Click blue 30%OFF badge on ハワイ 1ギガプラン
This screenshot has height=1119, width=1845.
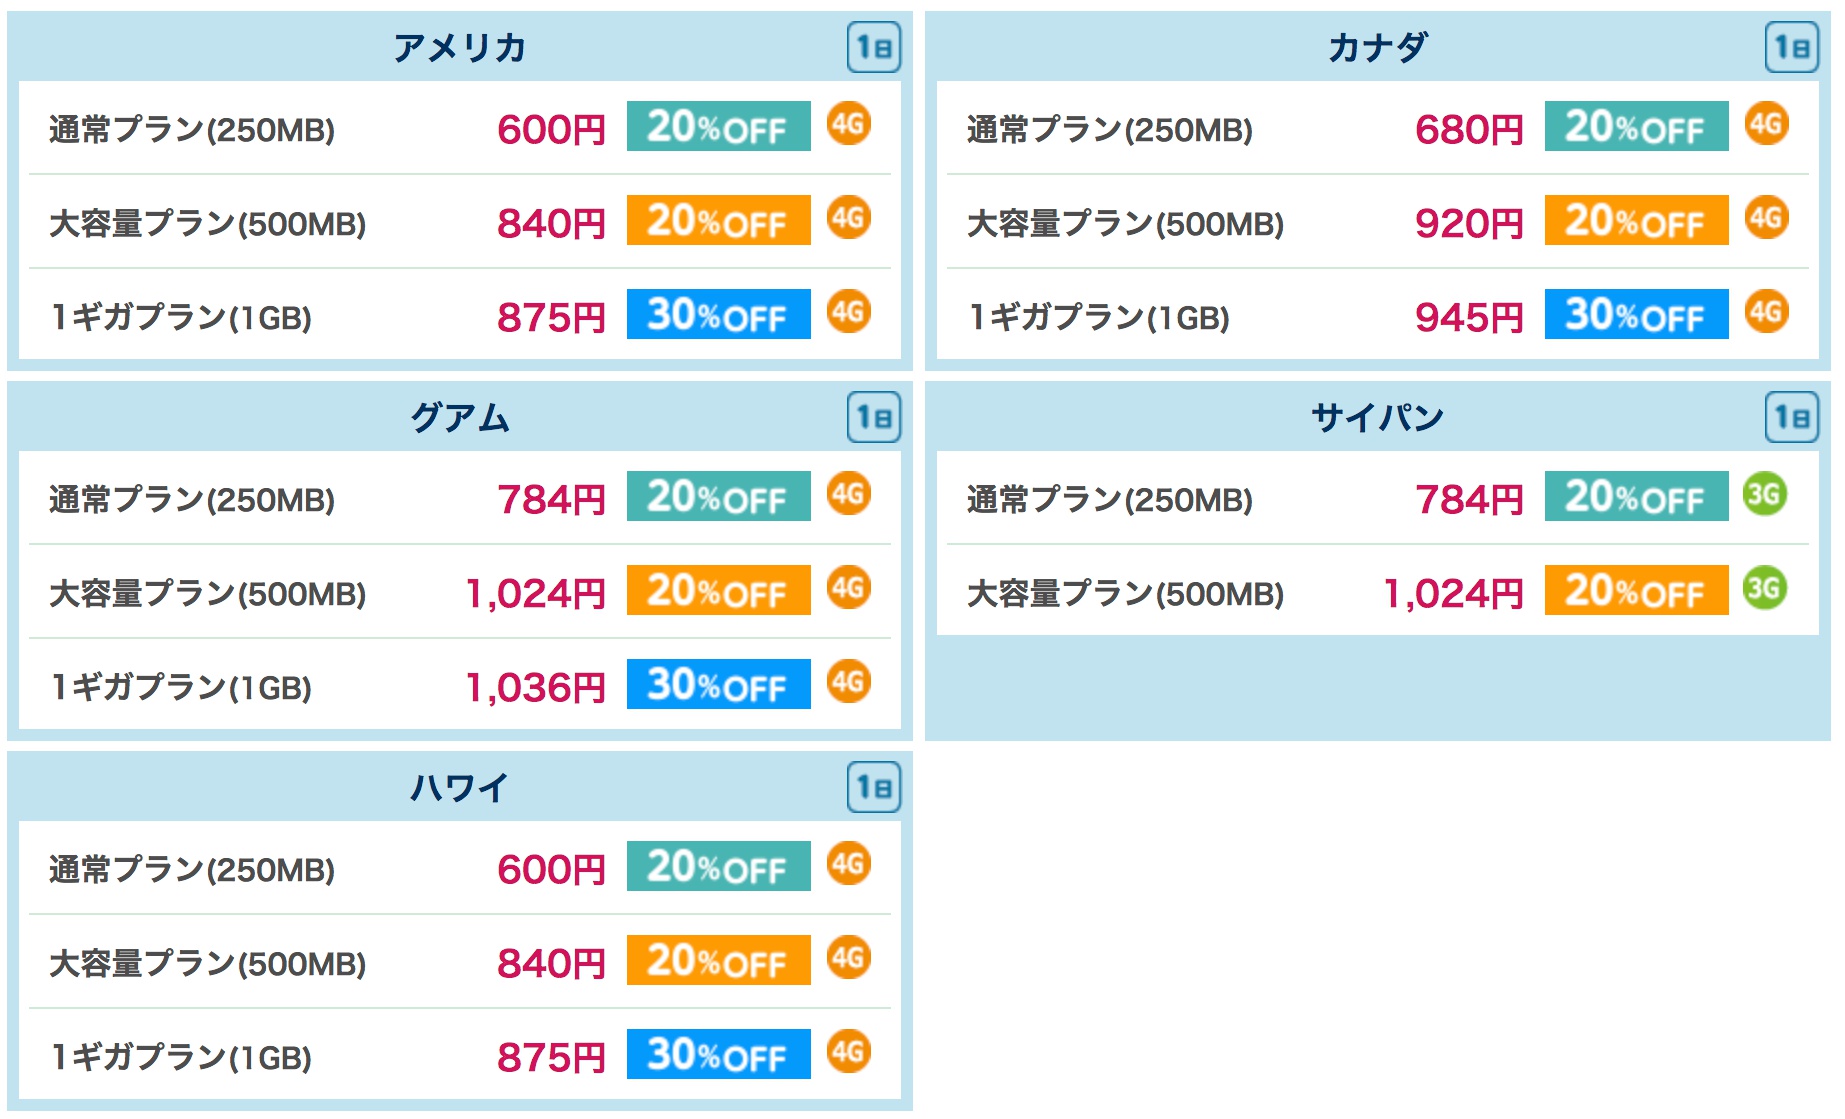tap(718, 1054)
